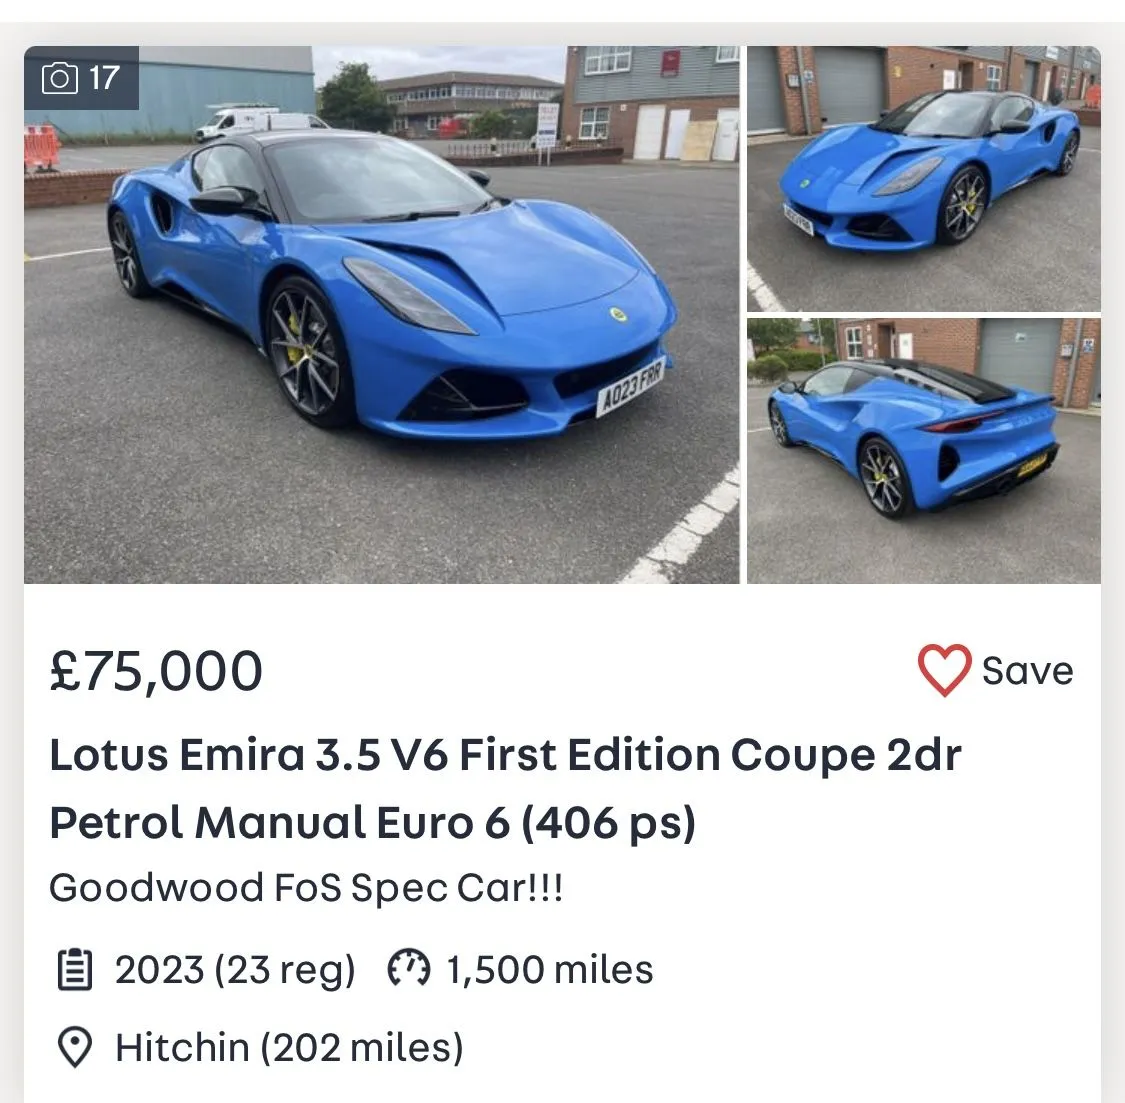Click the Hitchin (202 miles) location text
Image resolution: width=1125 pixels, height=1103 pixels.
(x=289, y=1047)
